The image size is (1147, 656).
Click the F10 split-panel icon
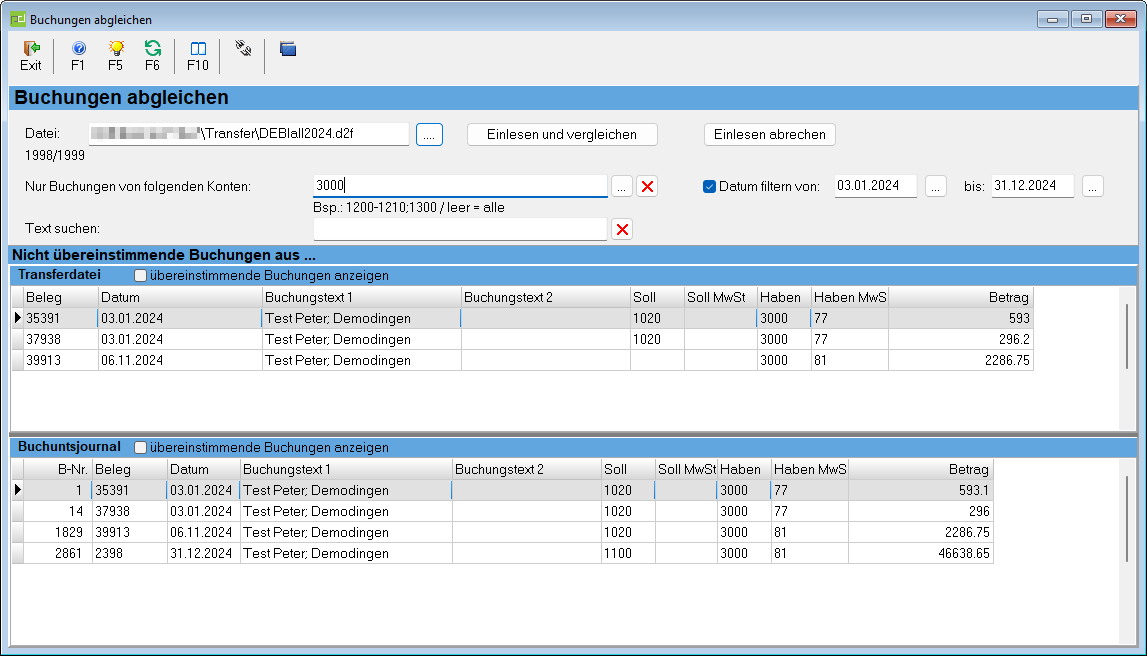tap(198, 49)
